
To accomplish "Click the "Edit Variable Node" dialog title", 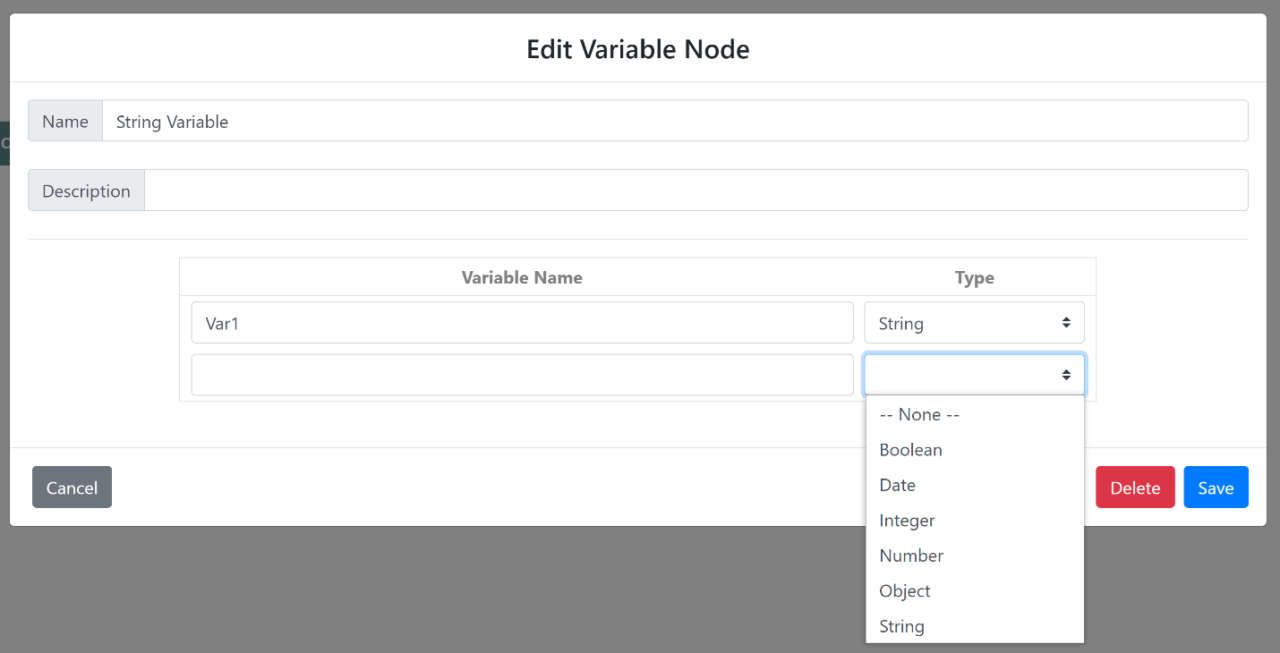I will (x=638, y=48).
